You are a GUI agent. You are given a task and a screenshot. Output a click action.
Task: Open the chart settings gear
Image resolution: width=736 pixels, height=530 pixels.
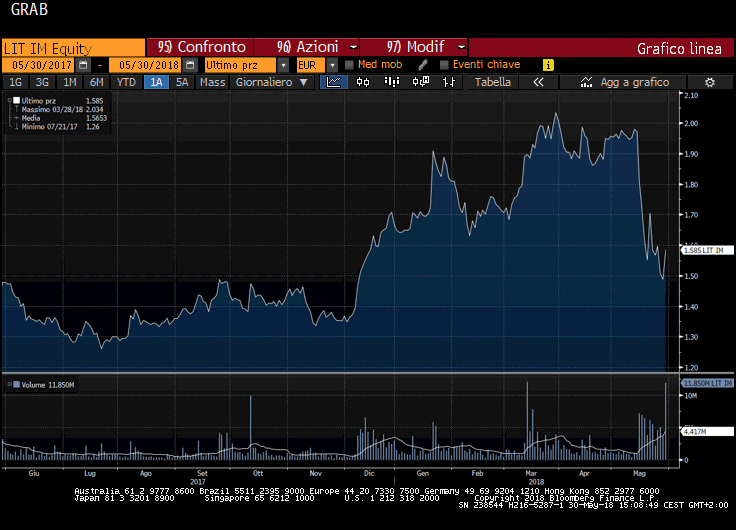tap(709, 82)
